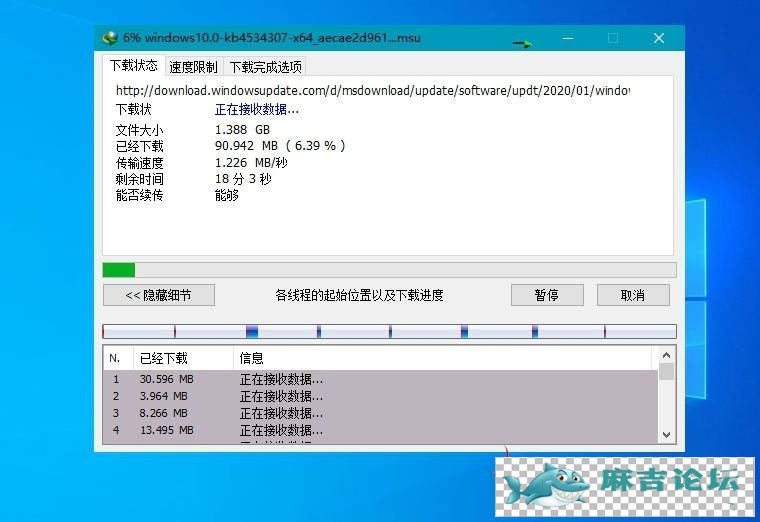The height and width of the screenshot is (522, 760).
Task: Click the download URL text
Action: (x=372, y=91)
